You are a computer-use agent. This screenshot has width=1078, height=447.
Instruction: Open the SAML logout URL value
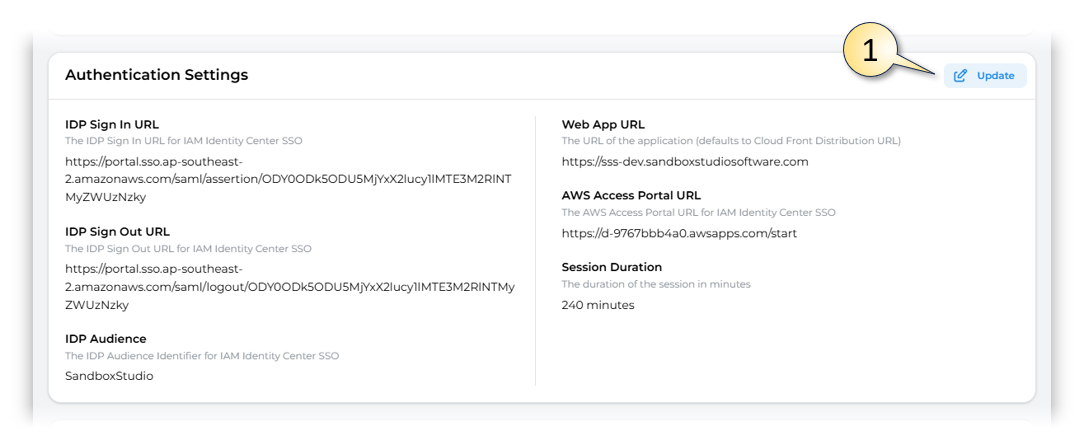click(x=290, y=286)
